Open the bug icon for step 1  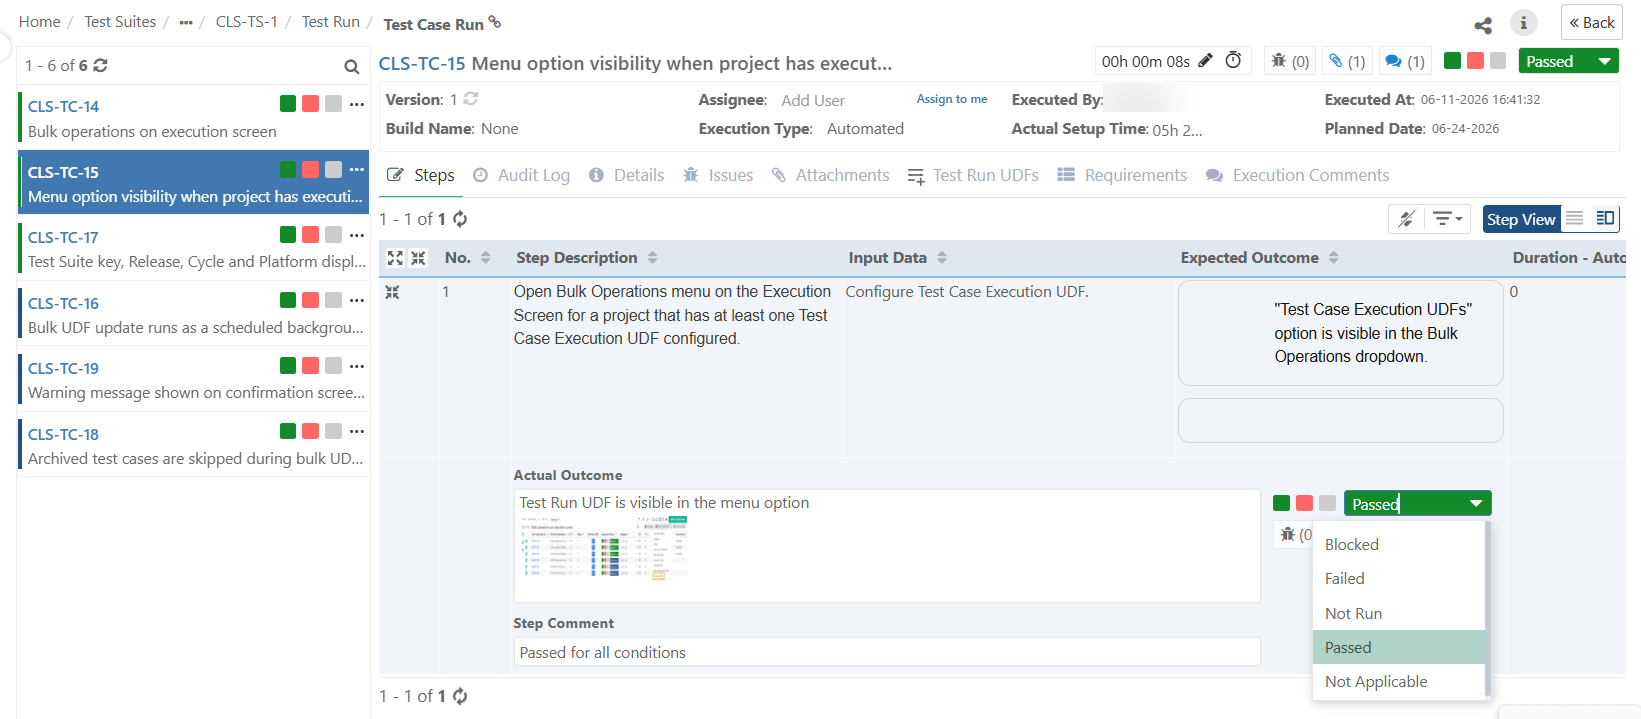(1288, 535)
